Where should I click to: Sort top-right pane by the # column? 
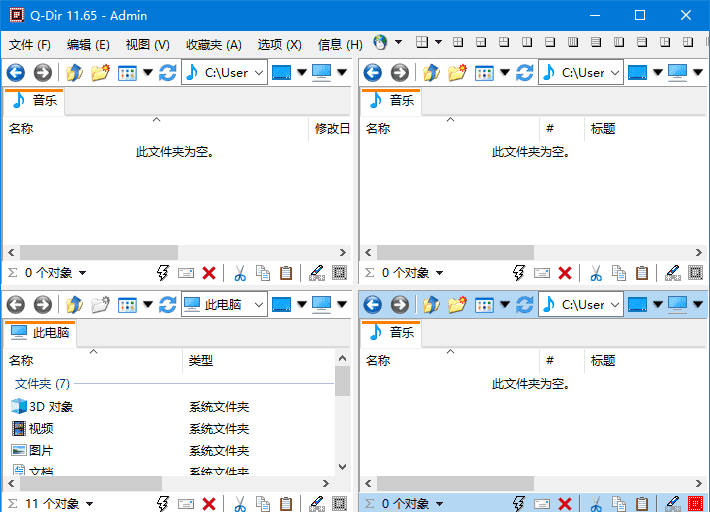tap(562, 129)
